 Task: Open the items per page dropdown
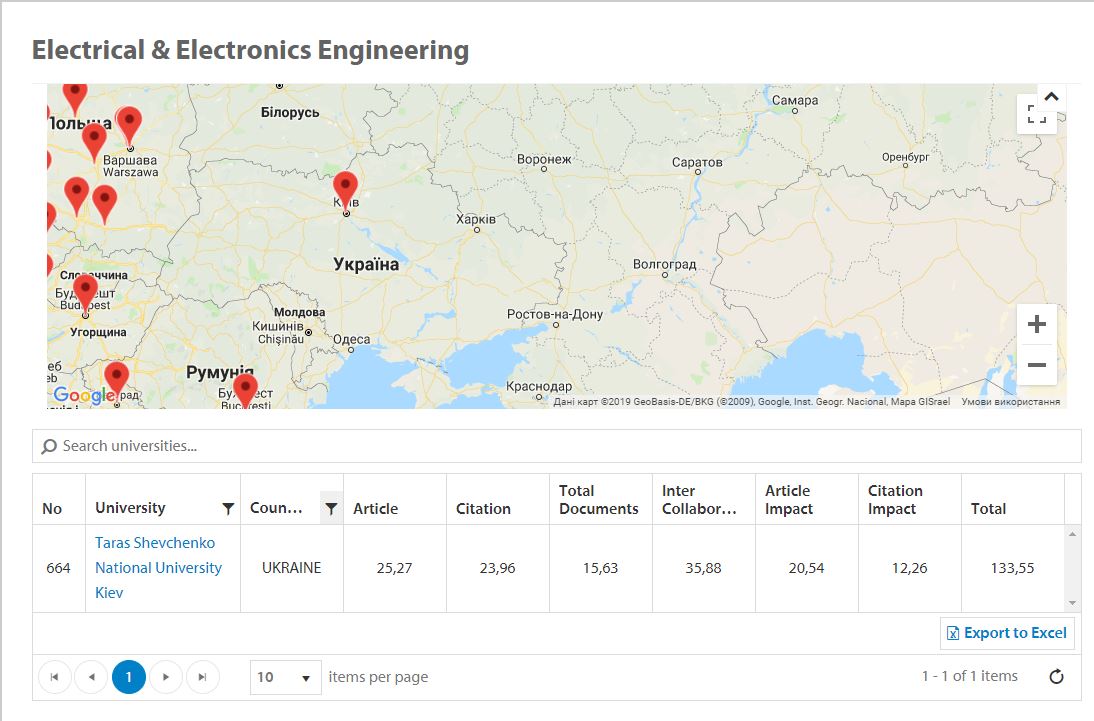285,677
